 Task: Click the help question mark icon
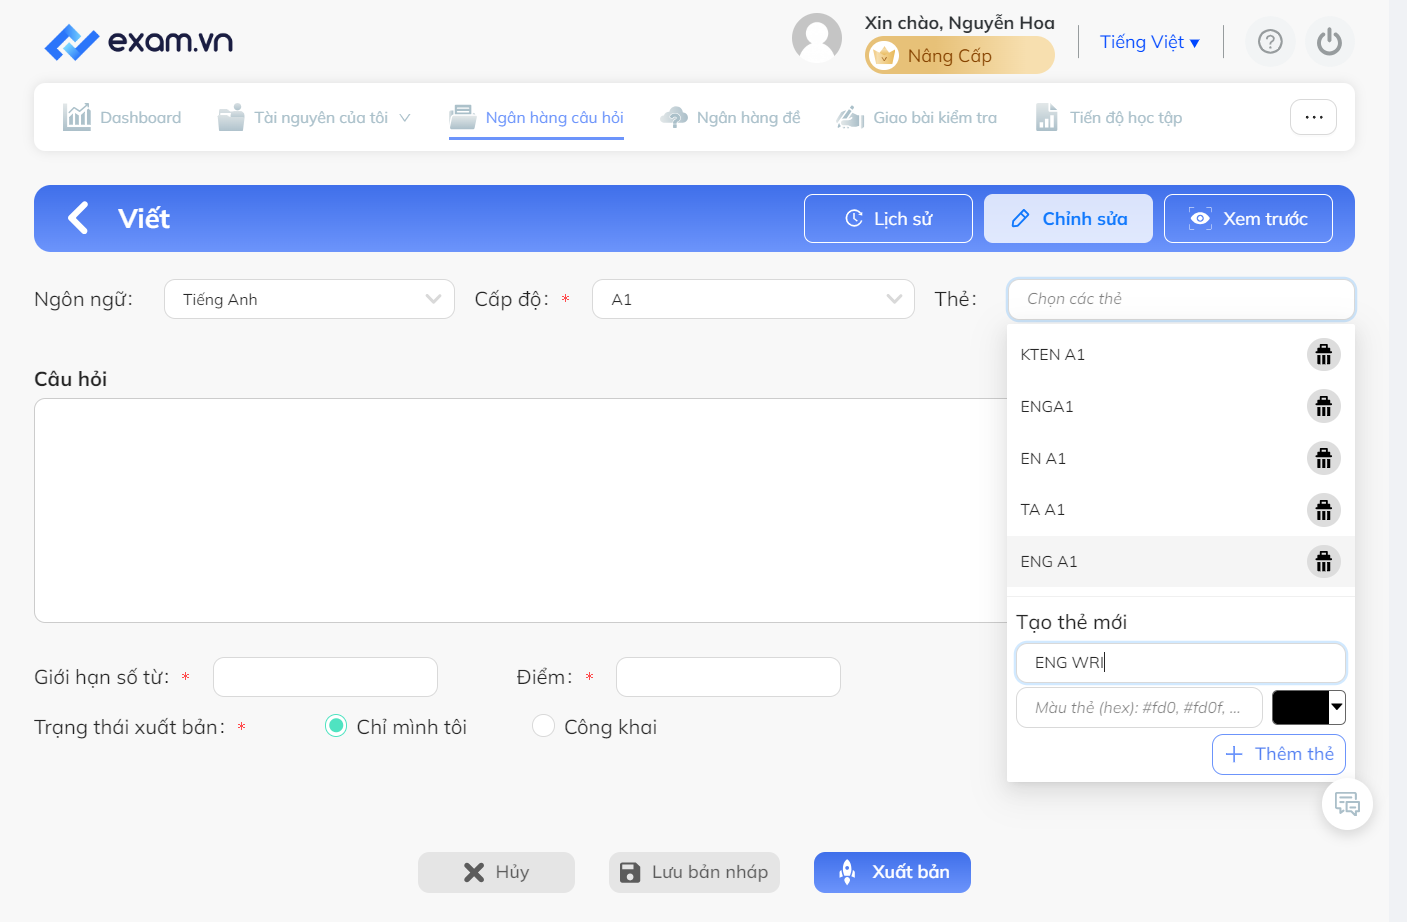pyautogui.click(x=1270, y=42)
